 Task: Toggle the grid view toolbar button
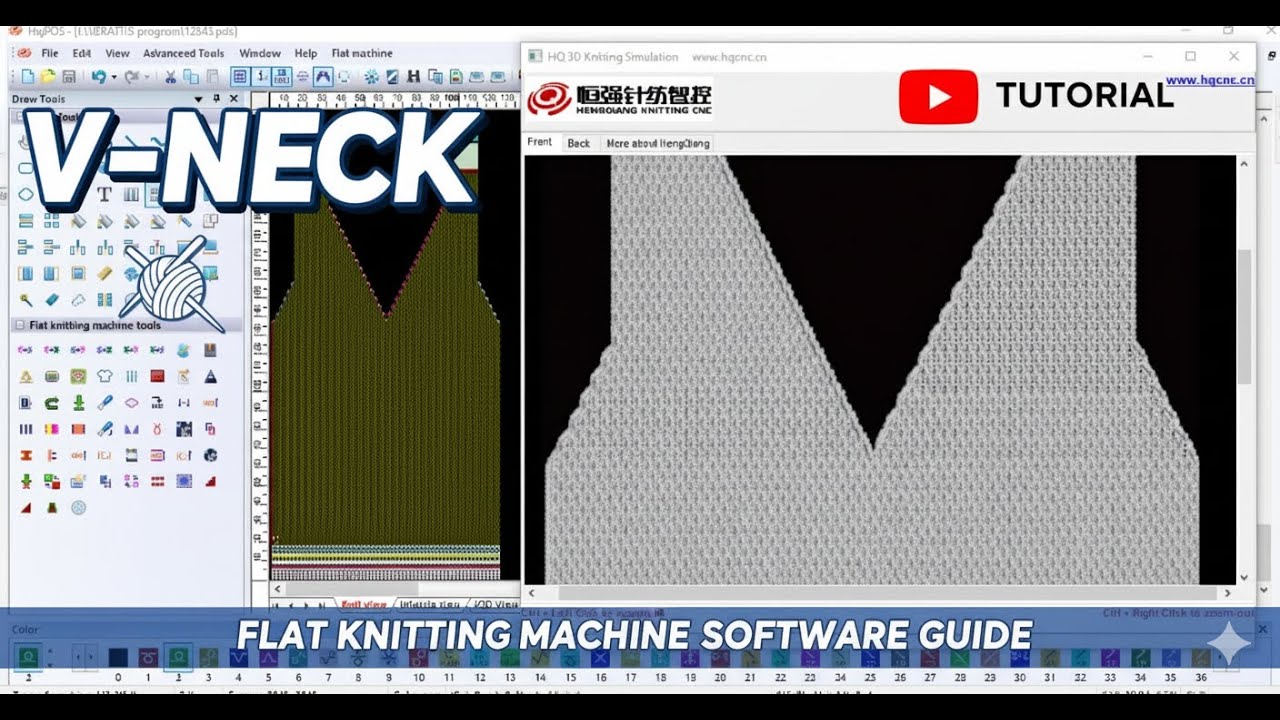pyautogui.click(x=240, y=77)
